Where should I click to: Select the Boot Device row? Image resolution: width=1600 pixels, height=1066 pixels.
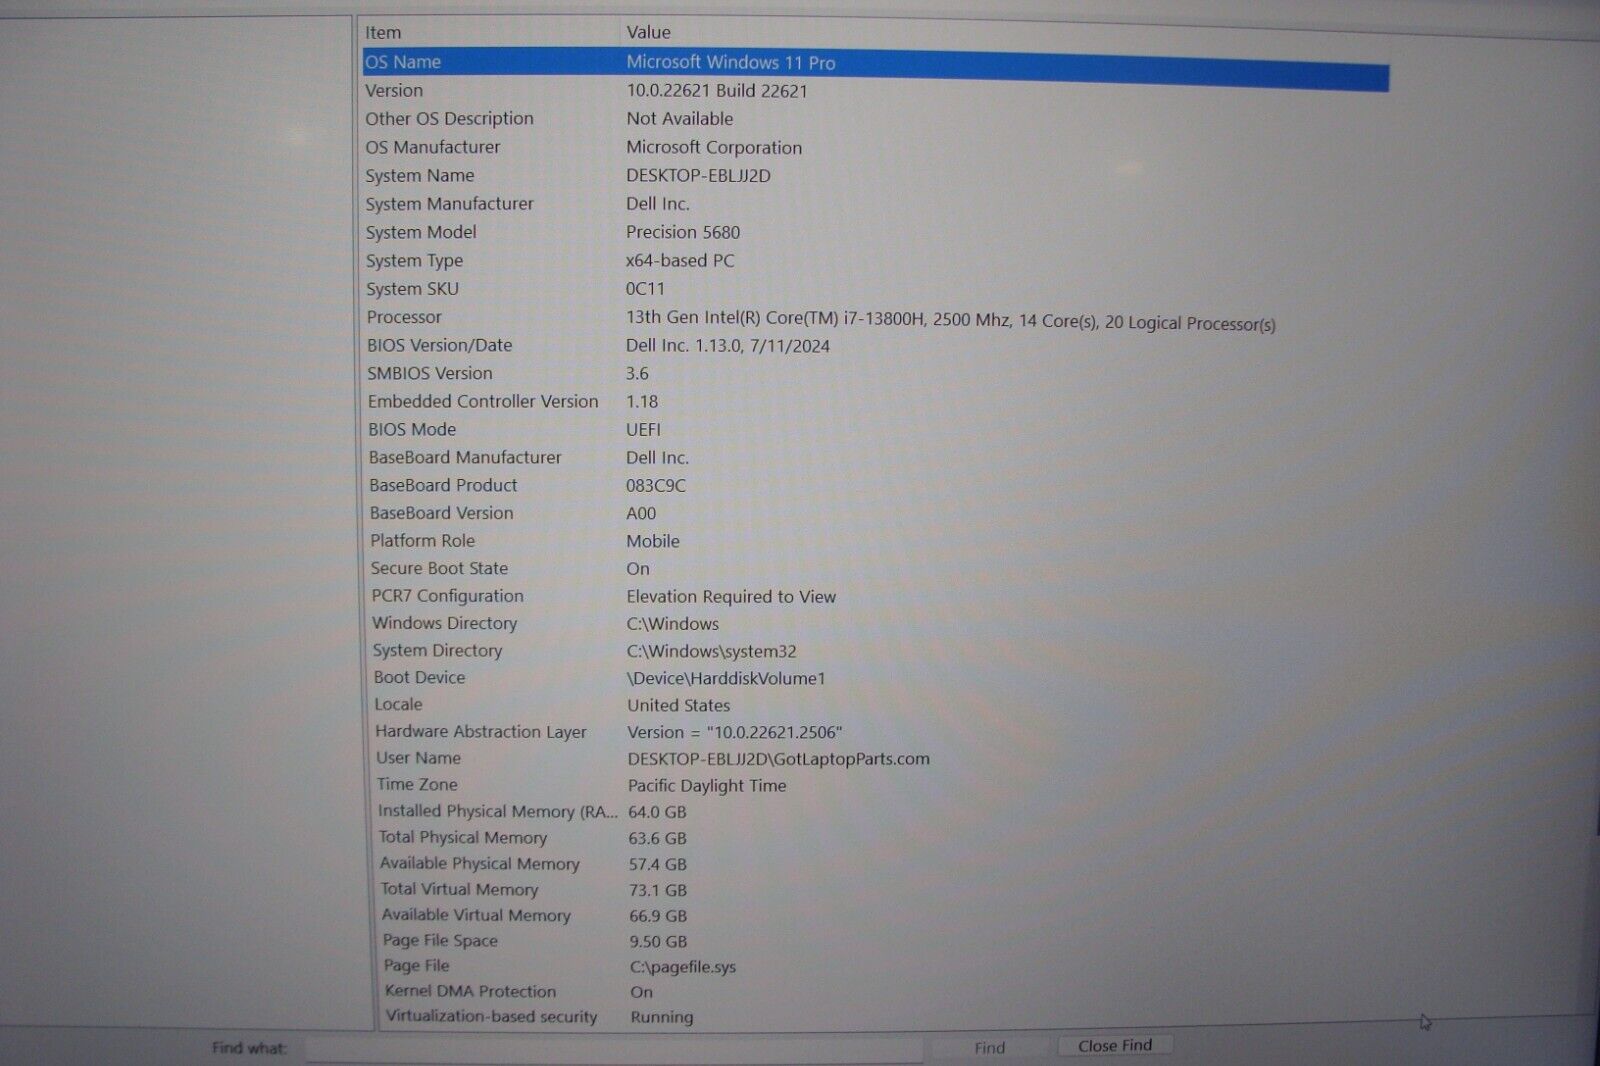876,678
